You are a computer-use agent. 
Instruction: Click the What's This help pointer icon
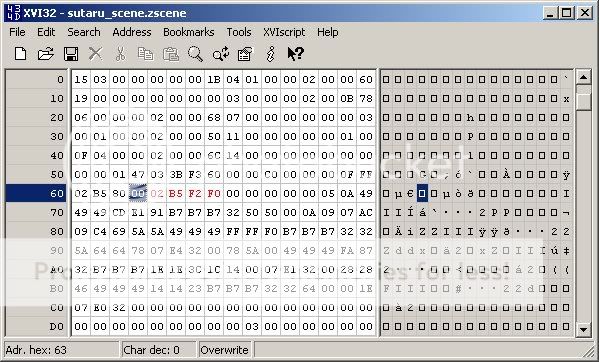pyautogui.click(x=295, y=54)
